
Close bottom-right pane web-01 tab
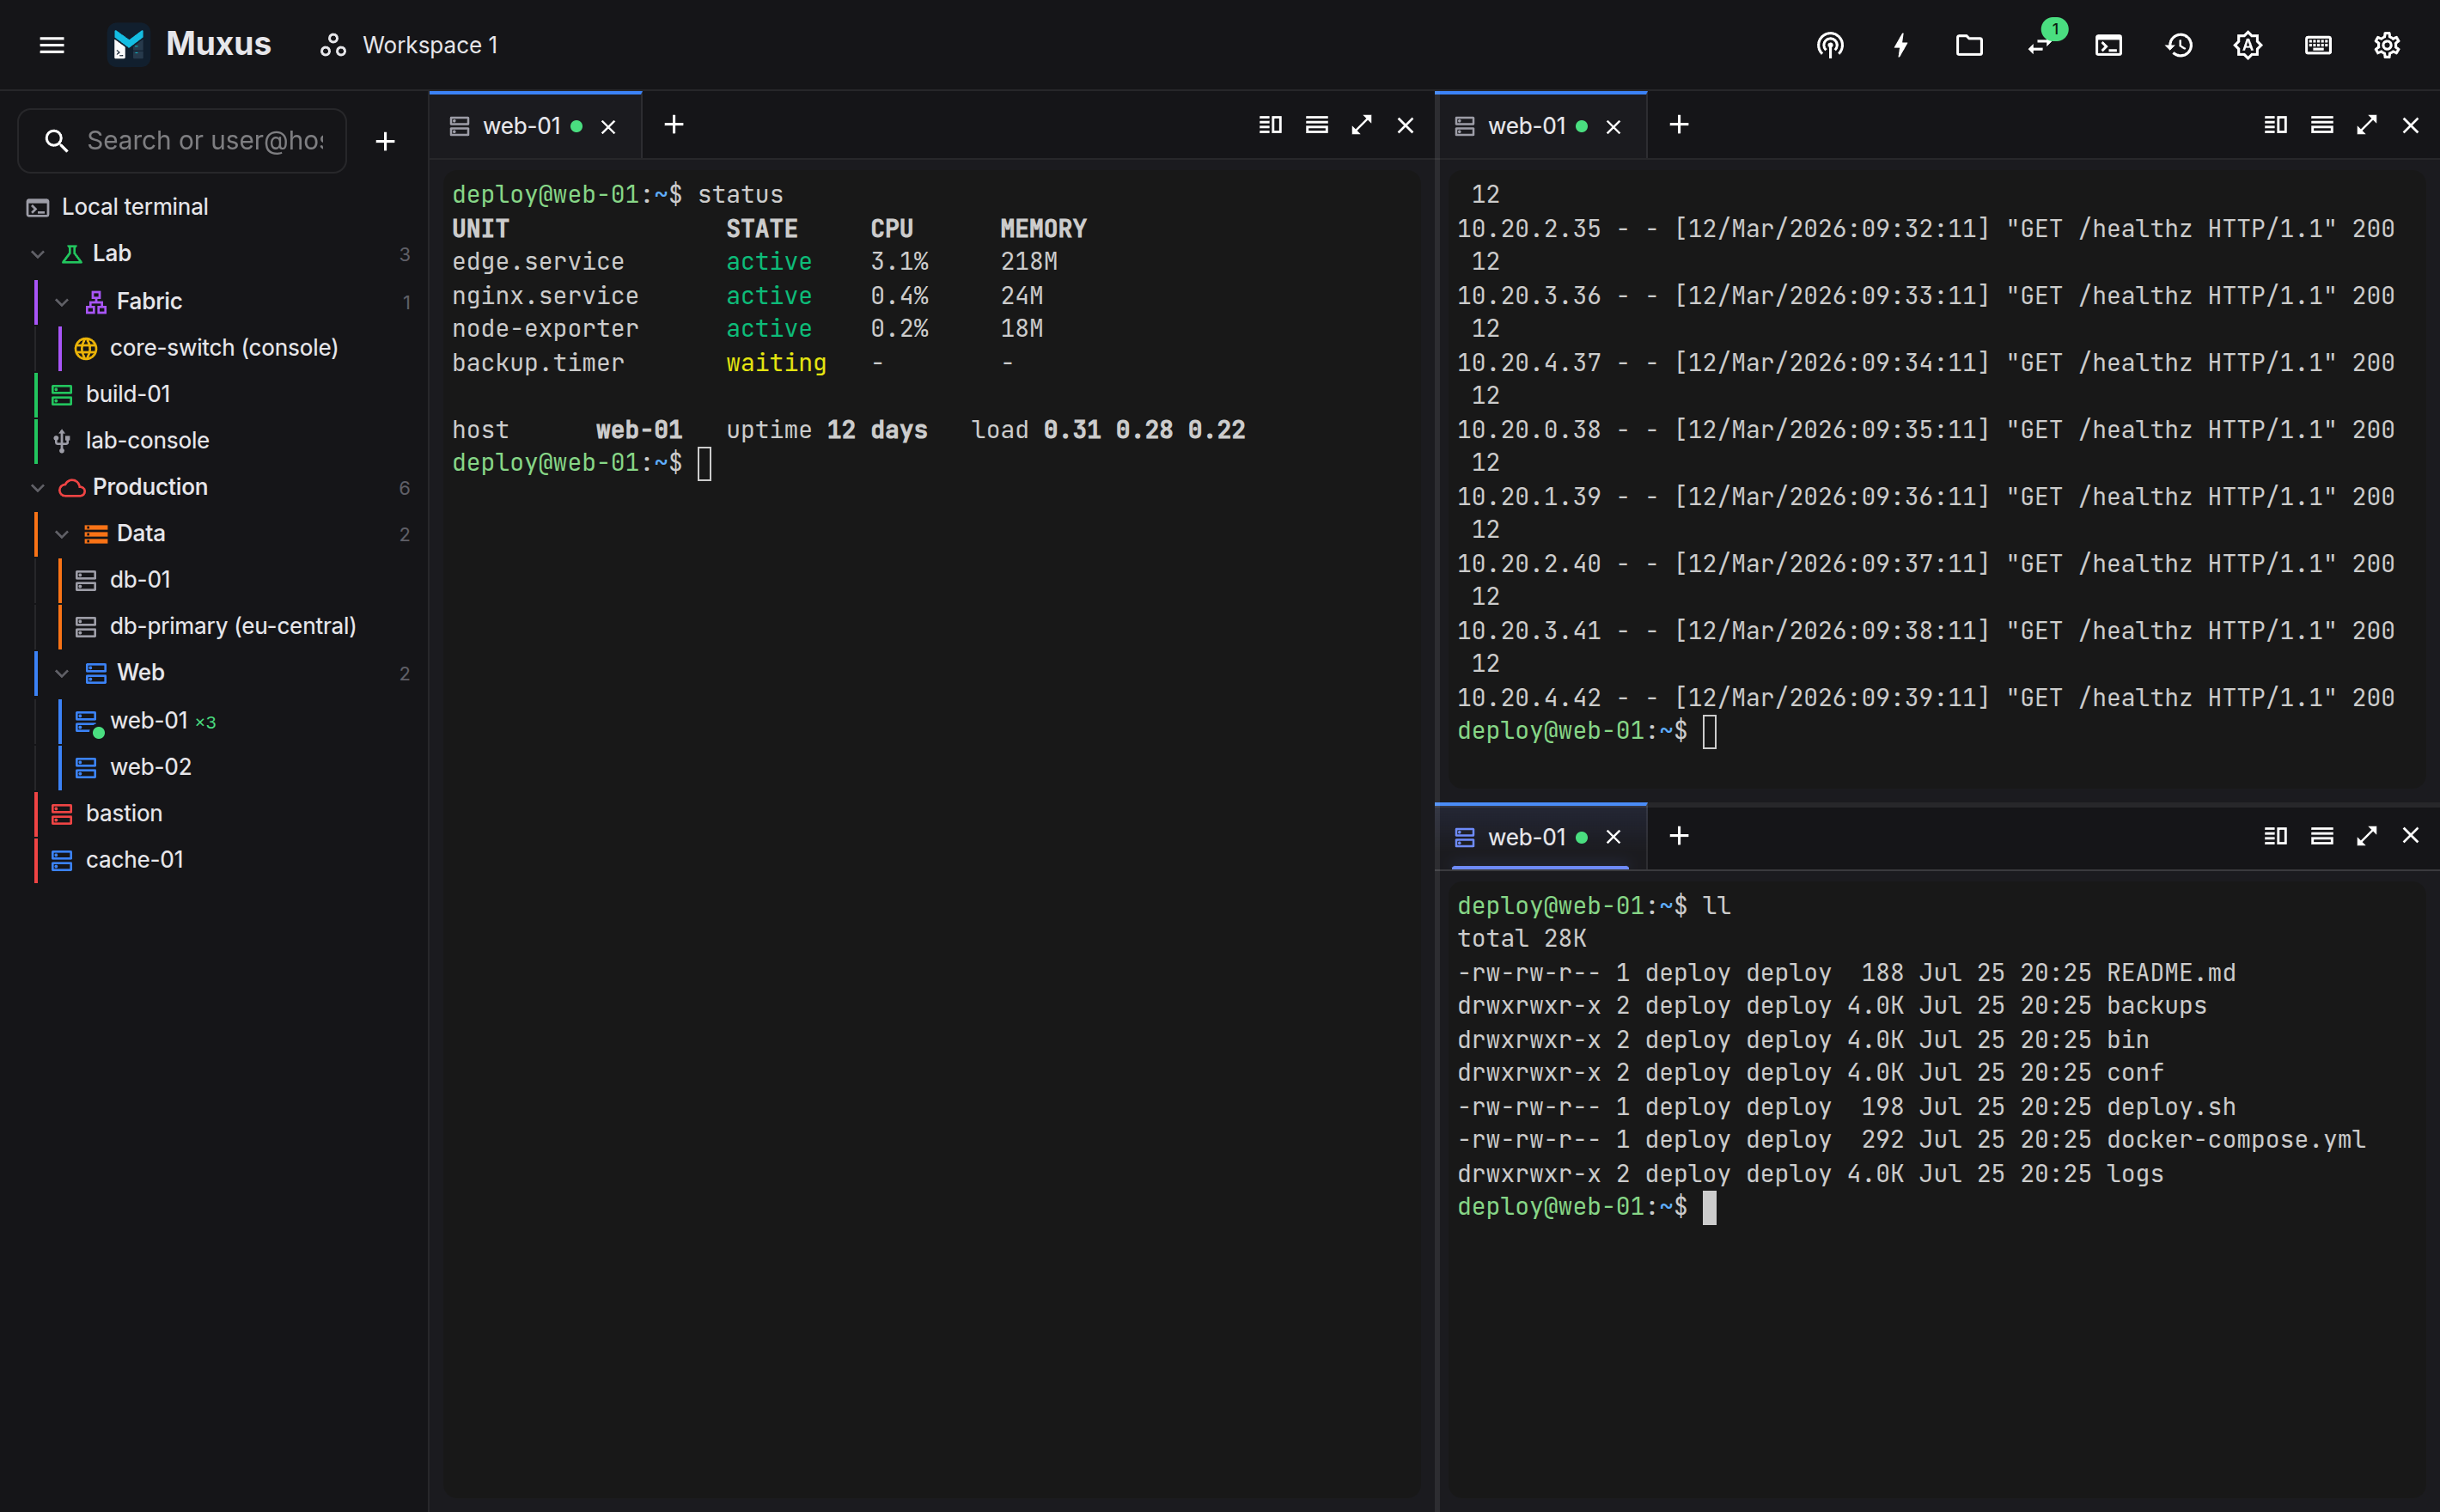pos(1613,837)
